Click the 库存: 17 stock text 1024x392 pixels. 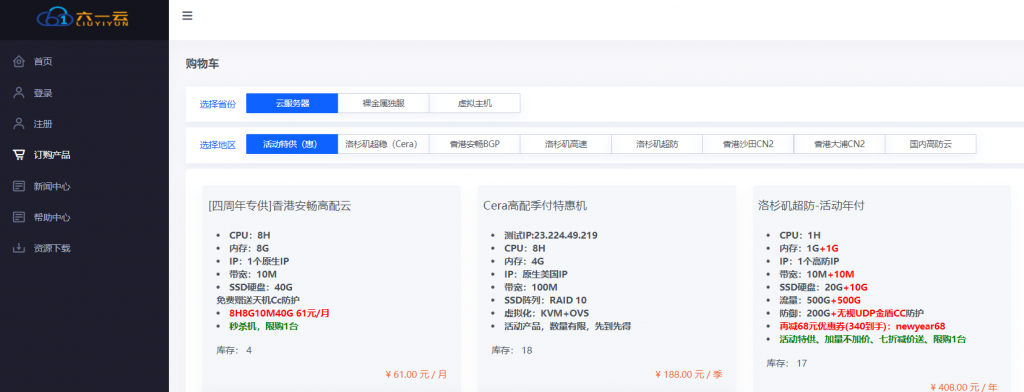click(x=786, y=363)
